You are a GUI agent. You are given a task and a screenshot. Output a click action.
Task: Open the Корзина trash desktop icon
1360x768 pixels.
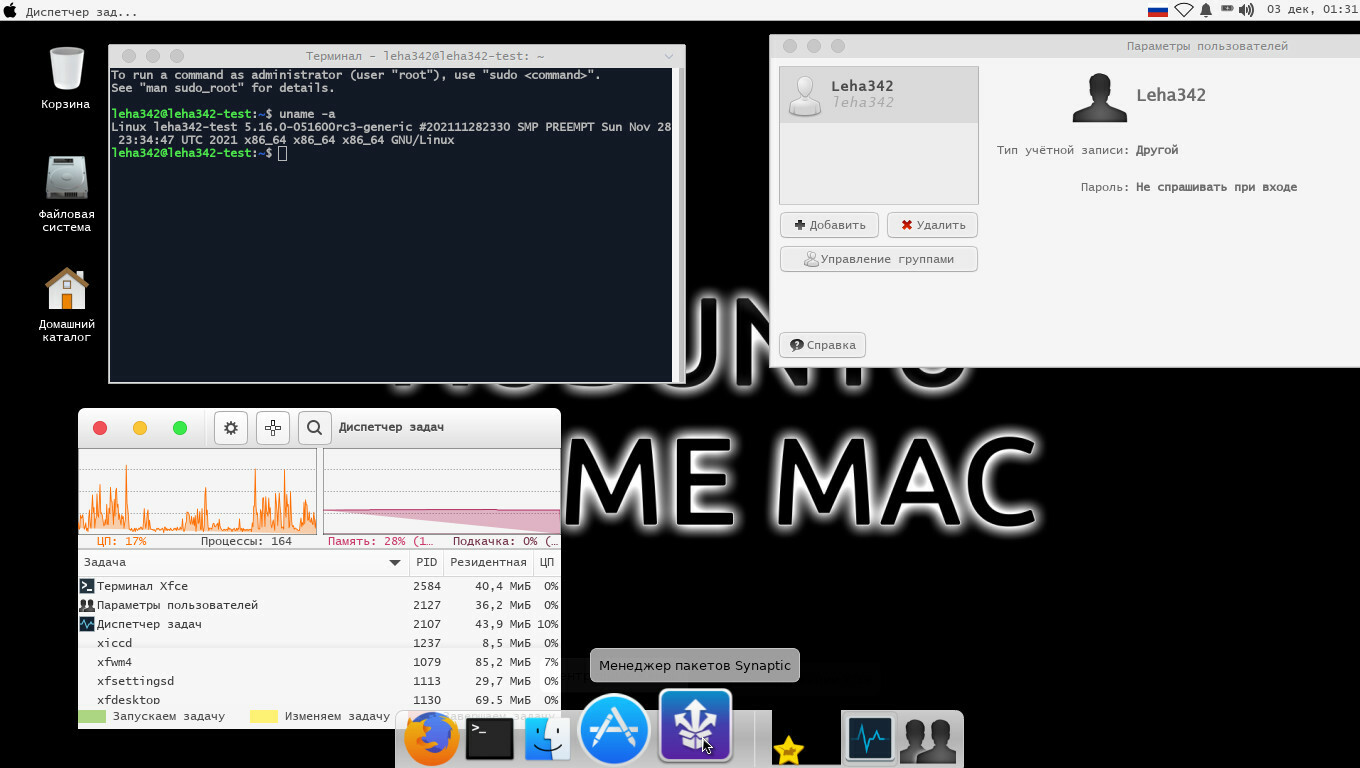[66, 78]
